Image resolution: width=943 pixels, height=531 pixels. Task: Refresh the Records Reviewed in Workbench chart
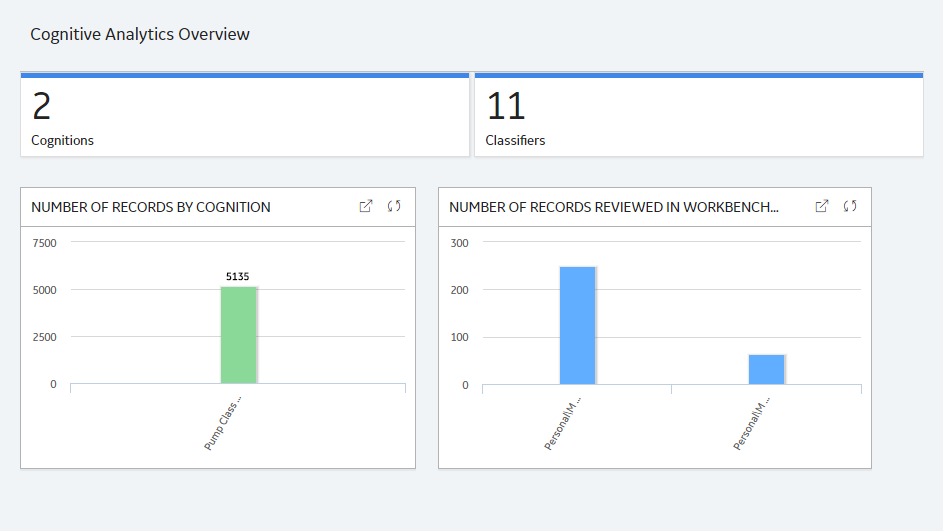click(x=850, y=206)
